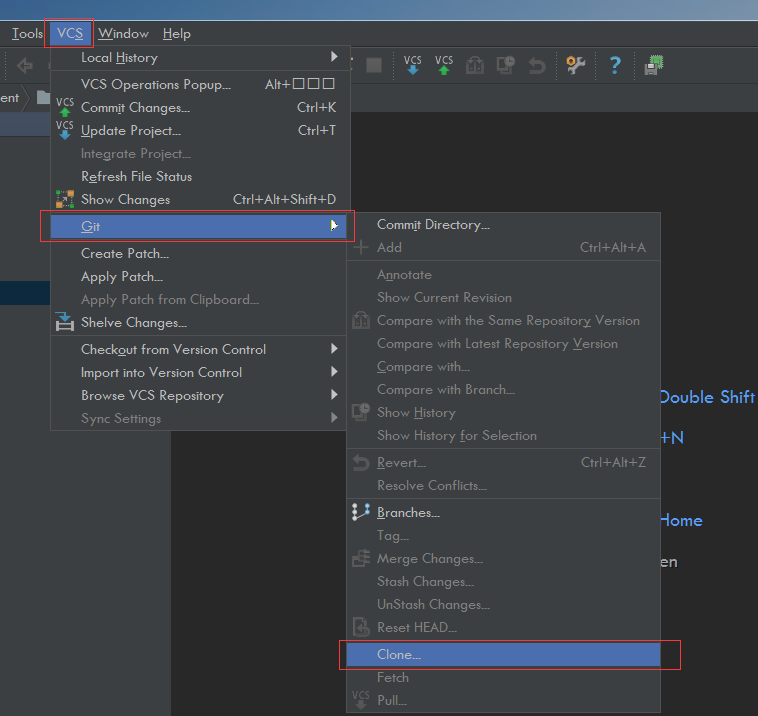Click the green chip icon in toolbar
Viewport: 758px width, 716px height.
[653, 65]
